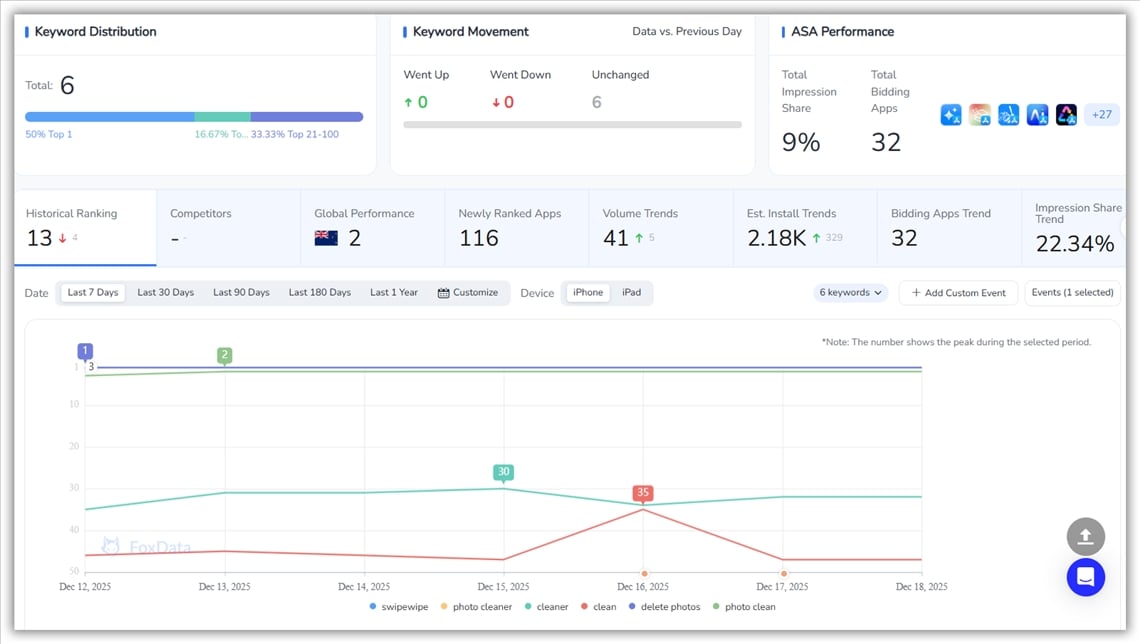Viewport: 1140px width, 644px height.
Task: Click the peach-colored bidding app icon
Action: [980, 115]
